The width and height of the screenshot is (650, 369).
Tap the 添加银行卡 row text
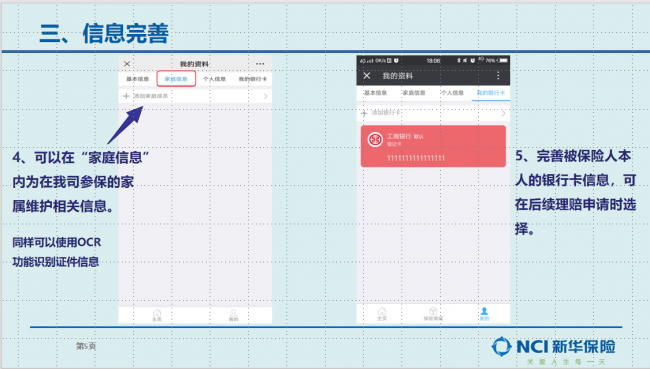click(386, 112)
